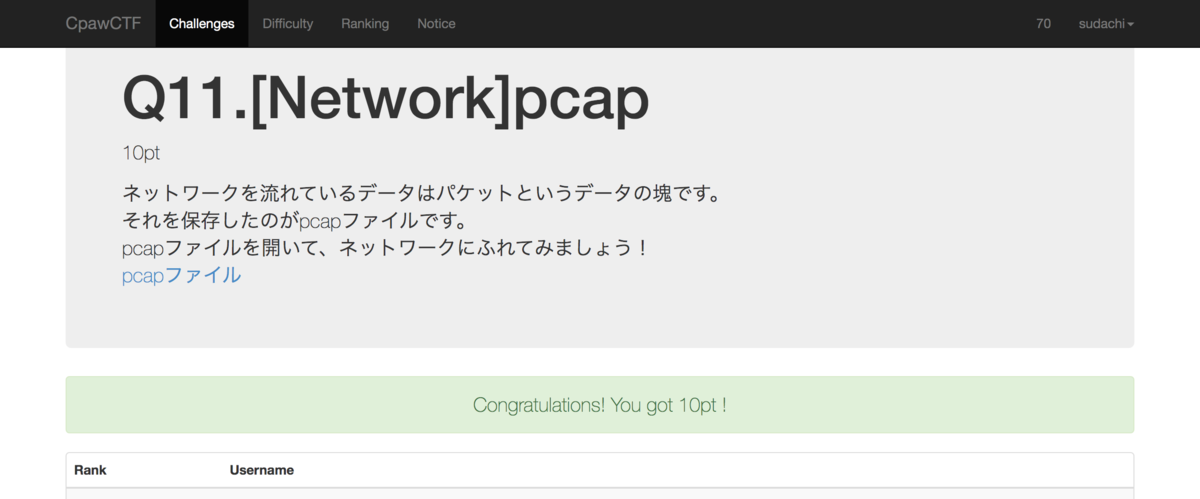Click the line pcapファイルを開いて、ネットワークにふれてみましょう
The width and height of the screenshot is (1200, 499).
tap(386, 247)
